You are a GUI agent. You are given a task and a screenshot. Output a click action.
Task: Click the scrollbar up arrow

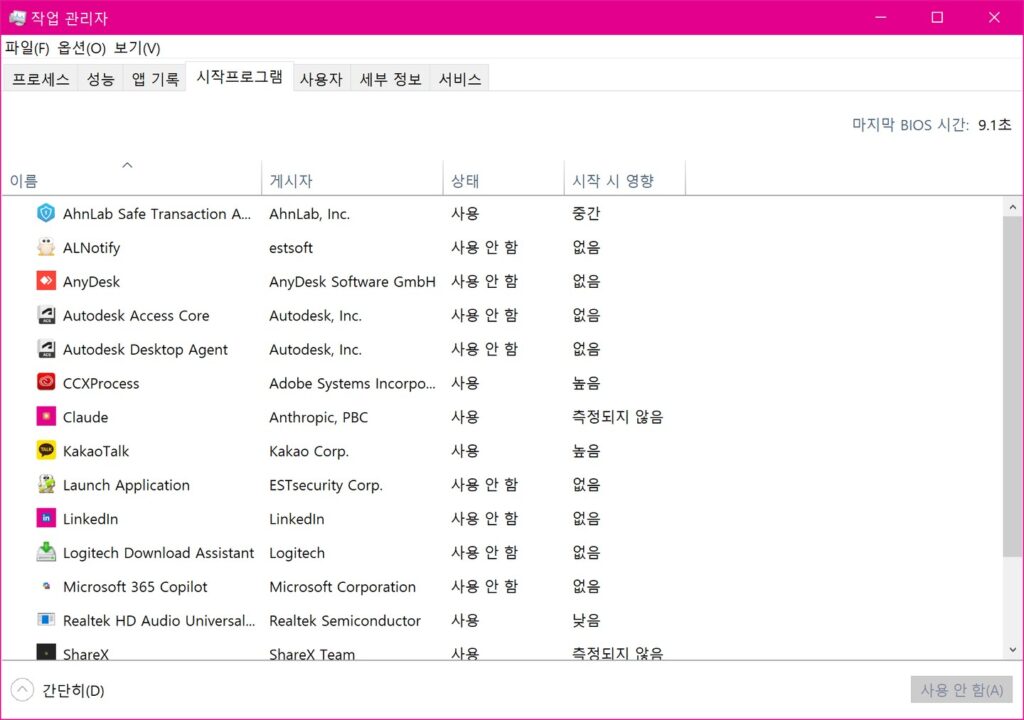1013,207
